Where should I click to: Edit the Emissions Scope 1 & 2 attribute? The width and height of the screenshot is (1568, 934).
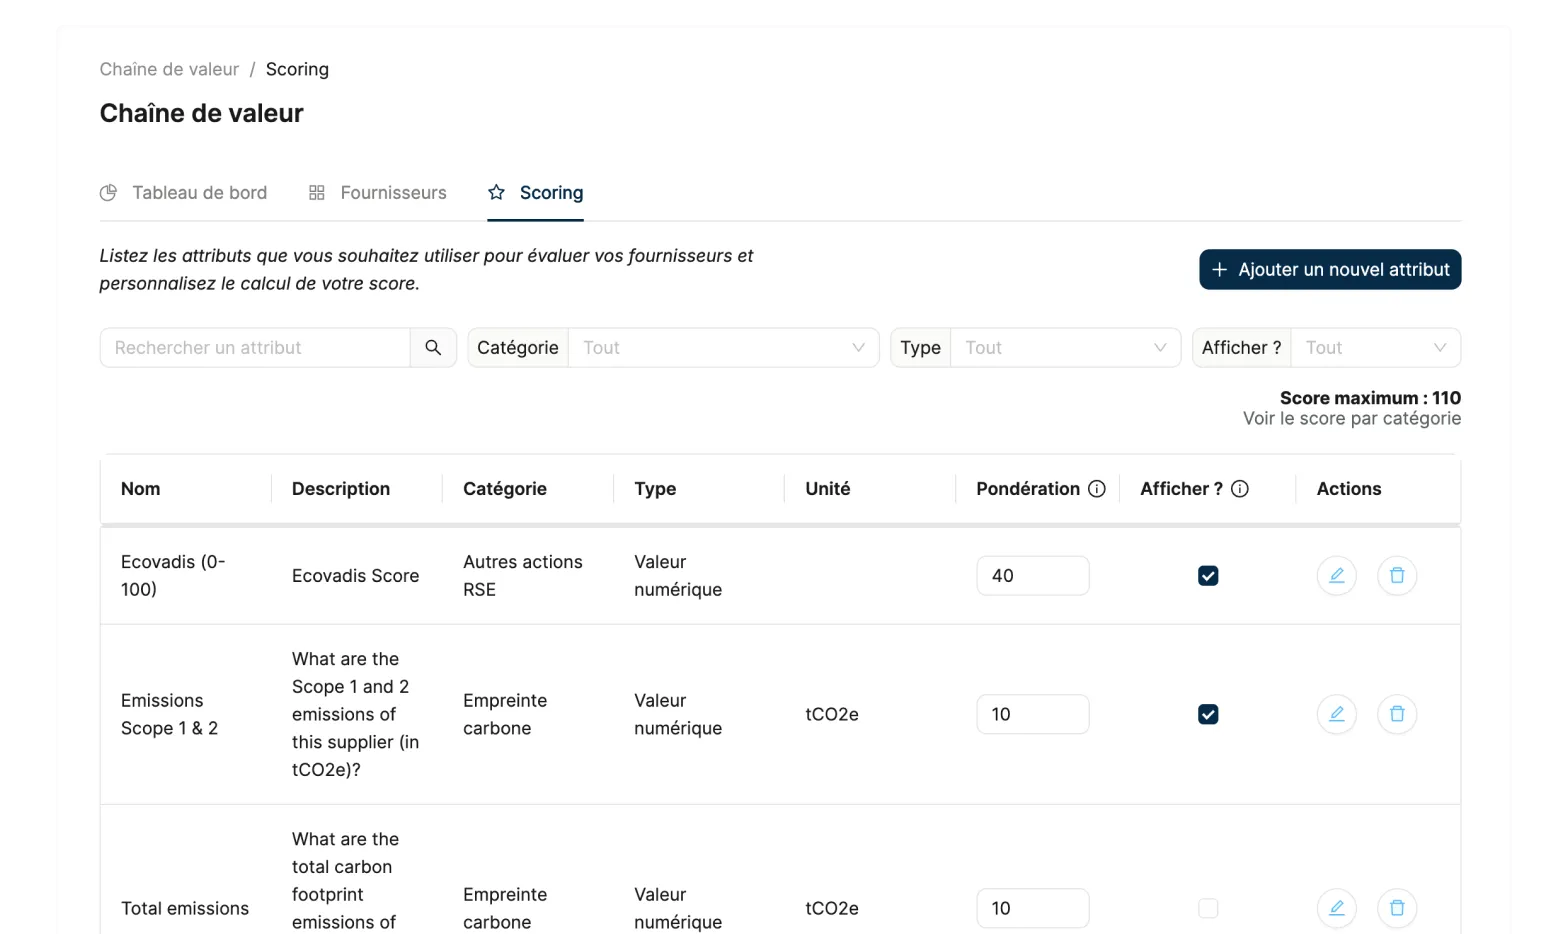tap(1336, 714)
